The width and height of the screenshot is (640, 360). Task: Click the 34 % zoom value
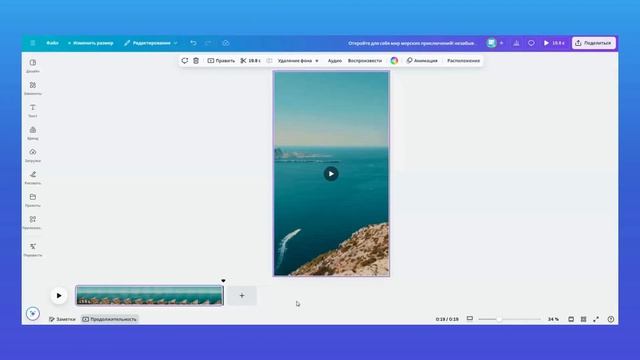click(553, 319)
